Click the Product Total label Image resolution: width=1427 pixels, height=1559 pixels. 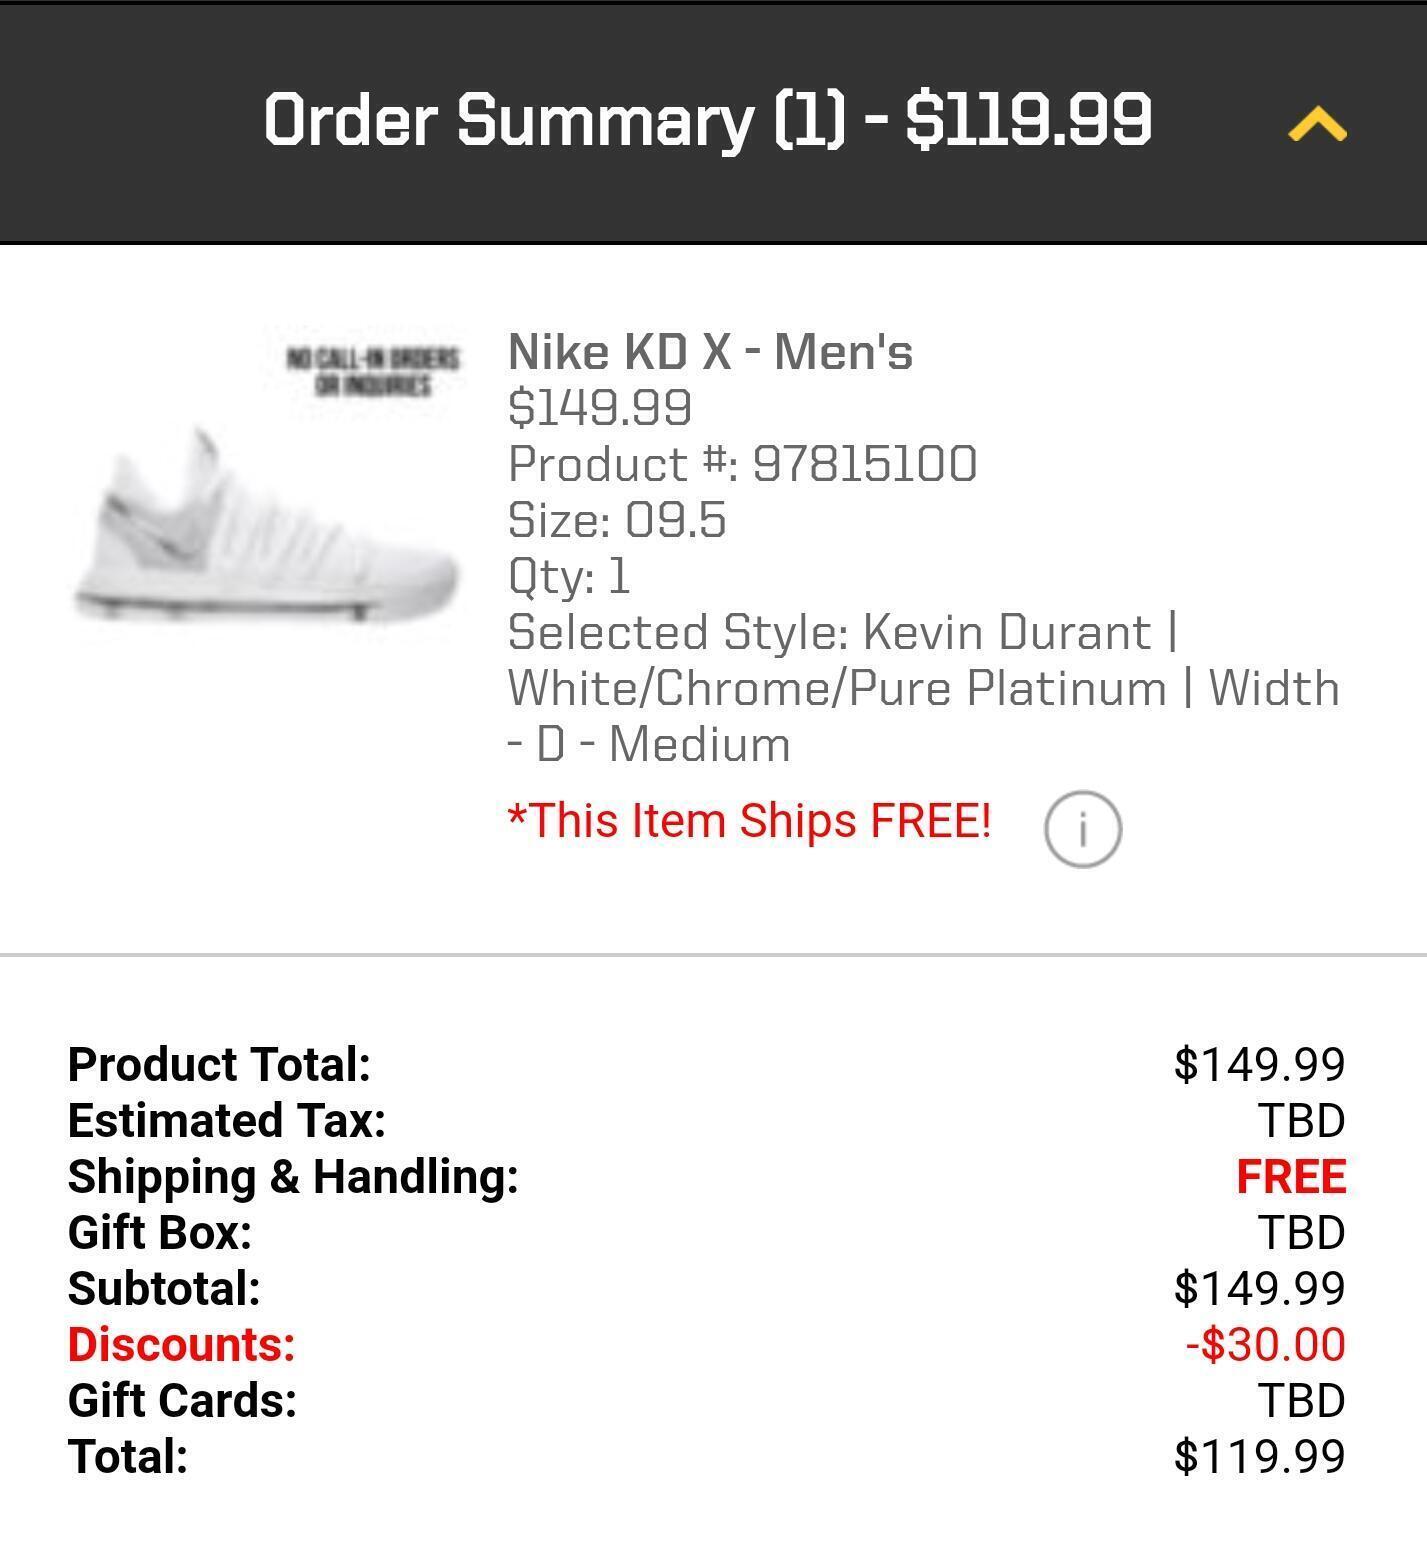pyautogui.click(x=219, y=1065)
